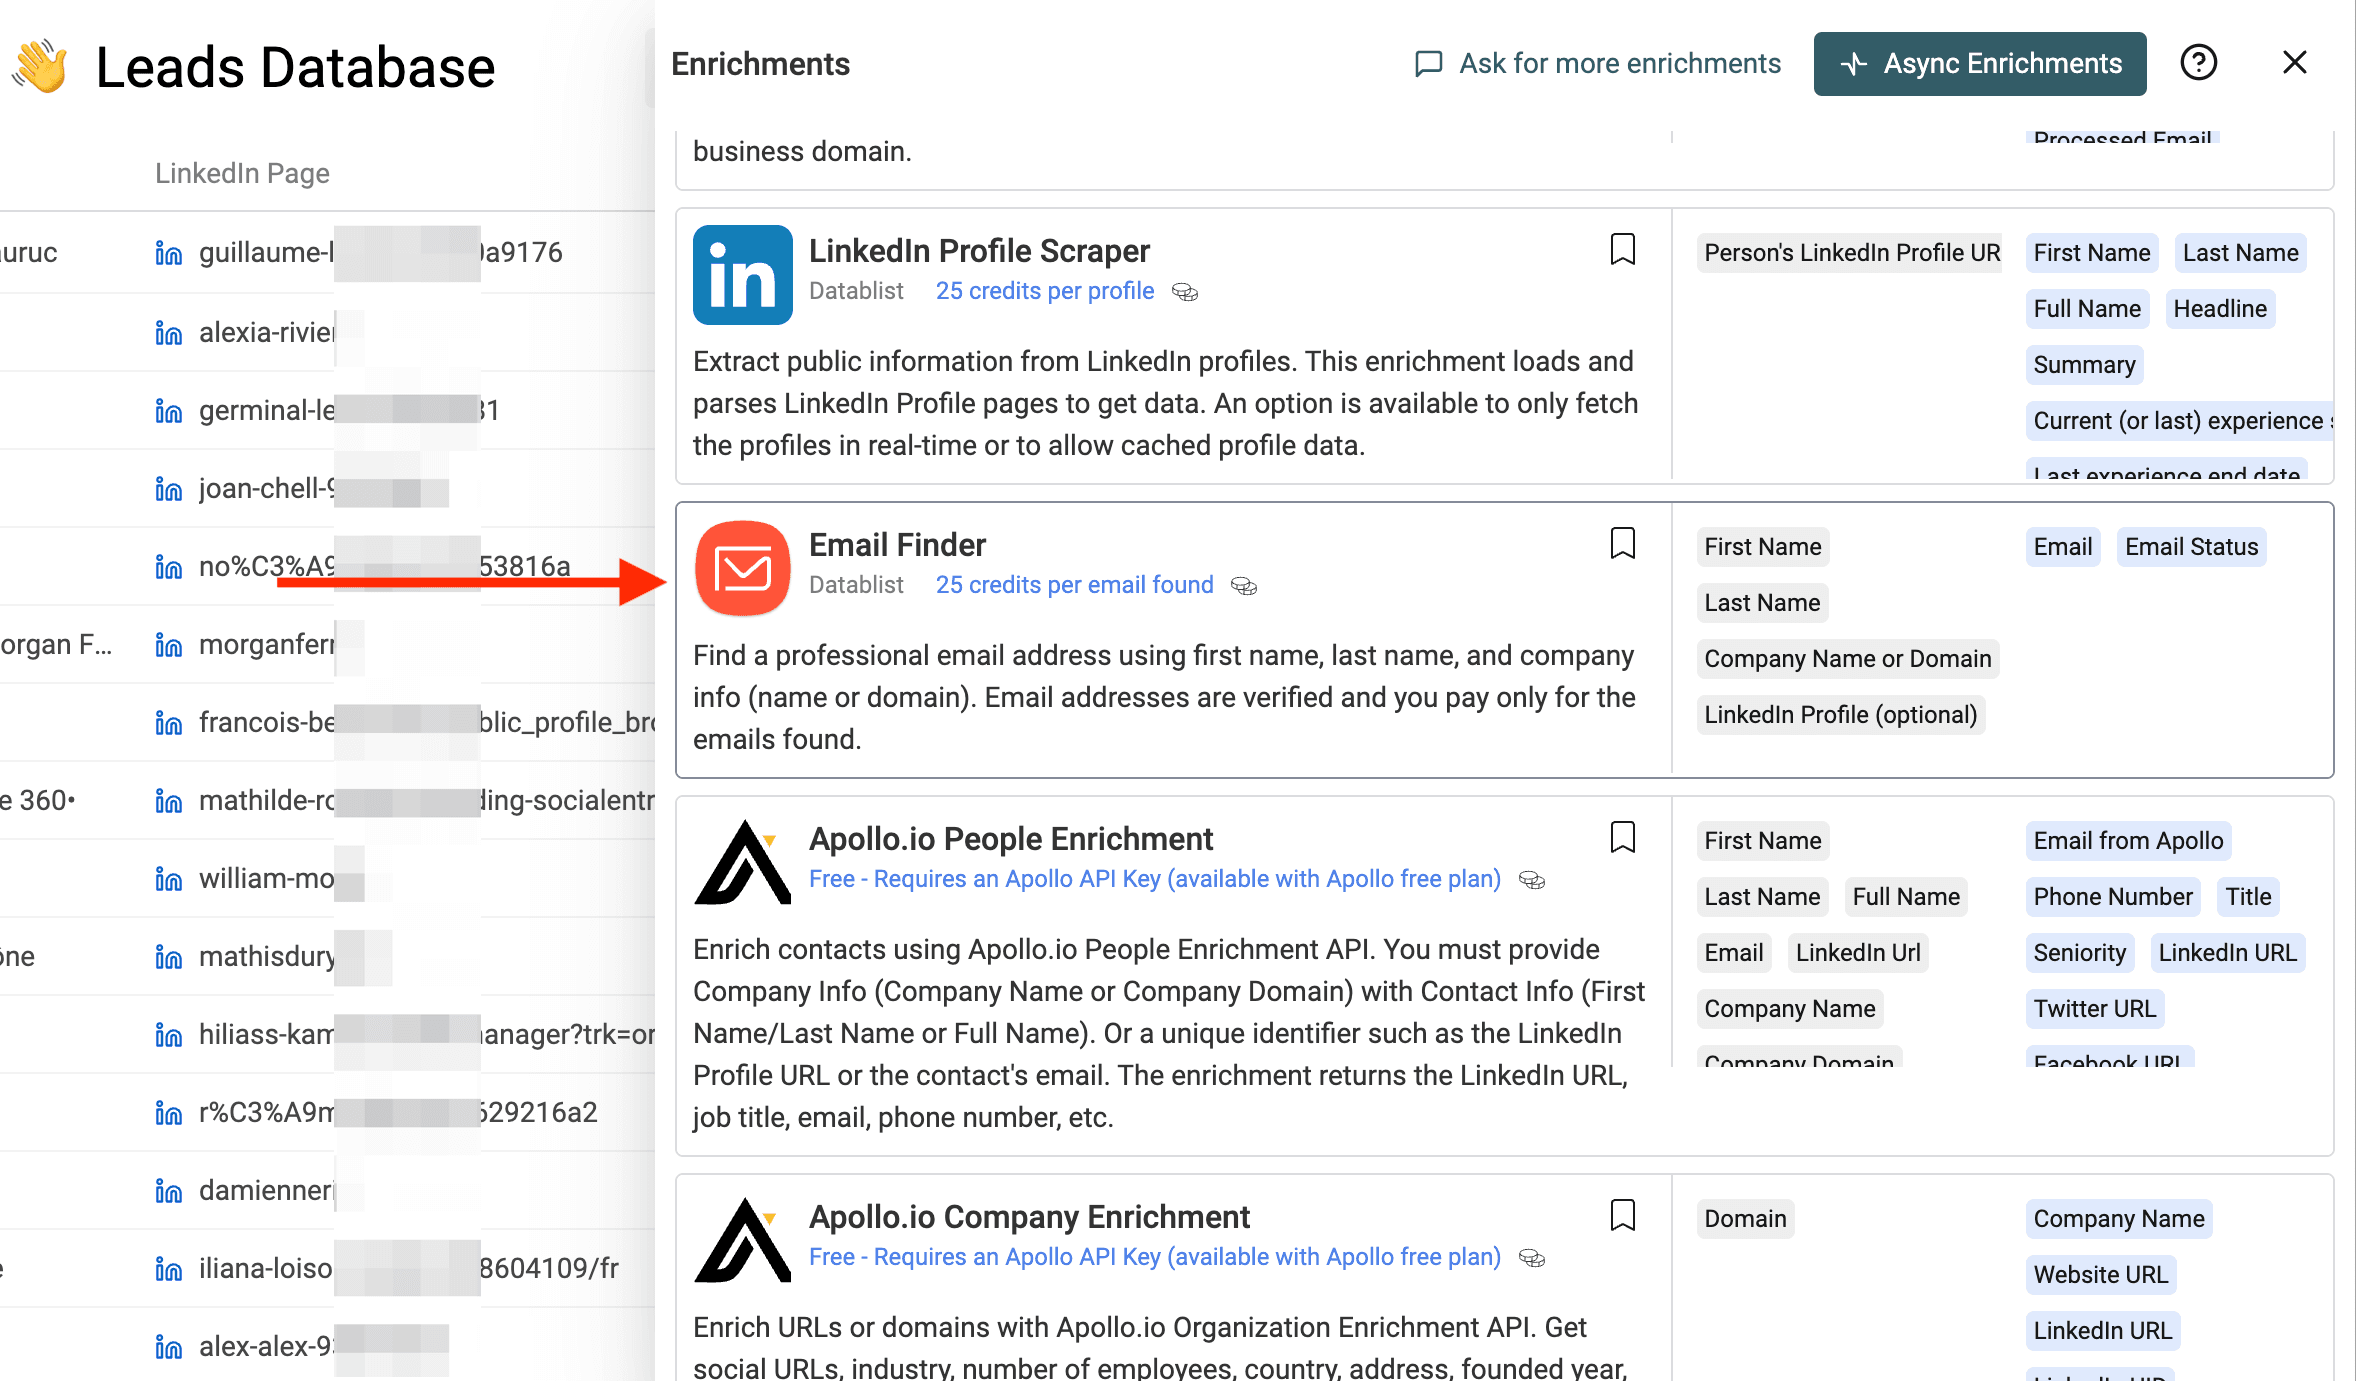Viewport: 2356px width, 1381px height.
Task: Open the help question mark icon
Action: [2198, 63]
